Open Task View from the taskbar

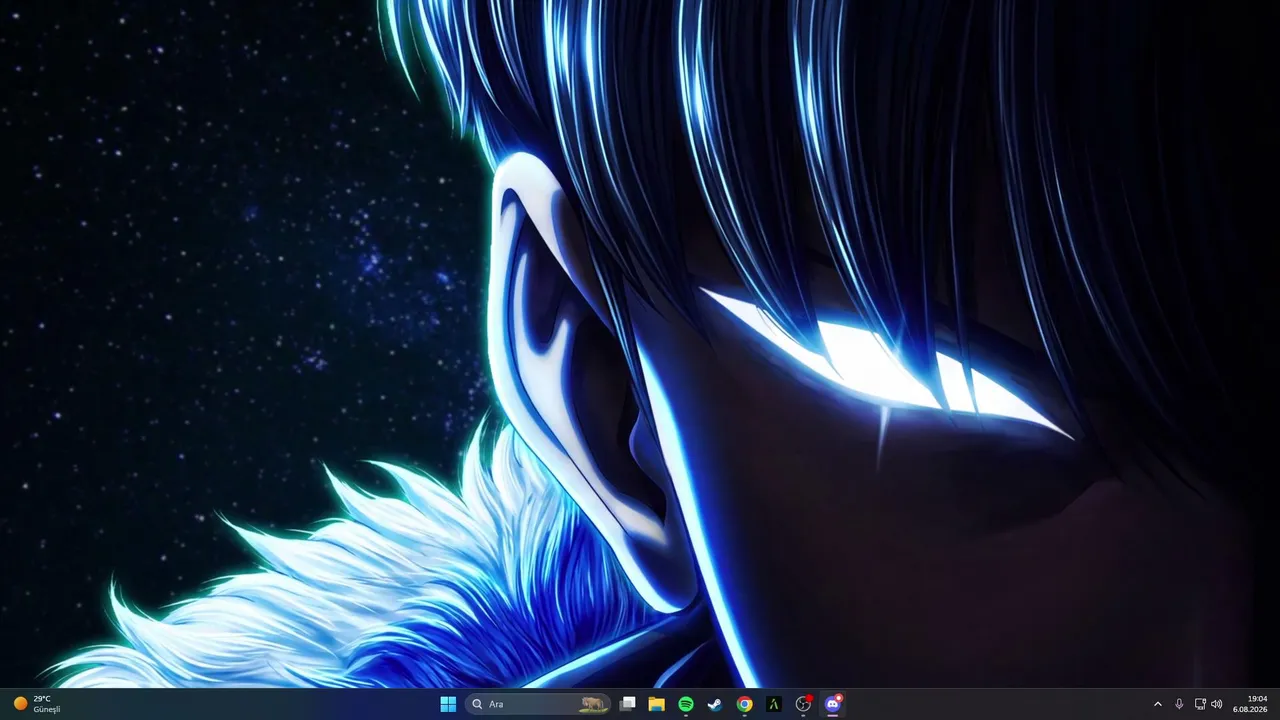(627, 704)
